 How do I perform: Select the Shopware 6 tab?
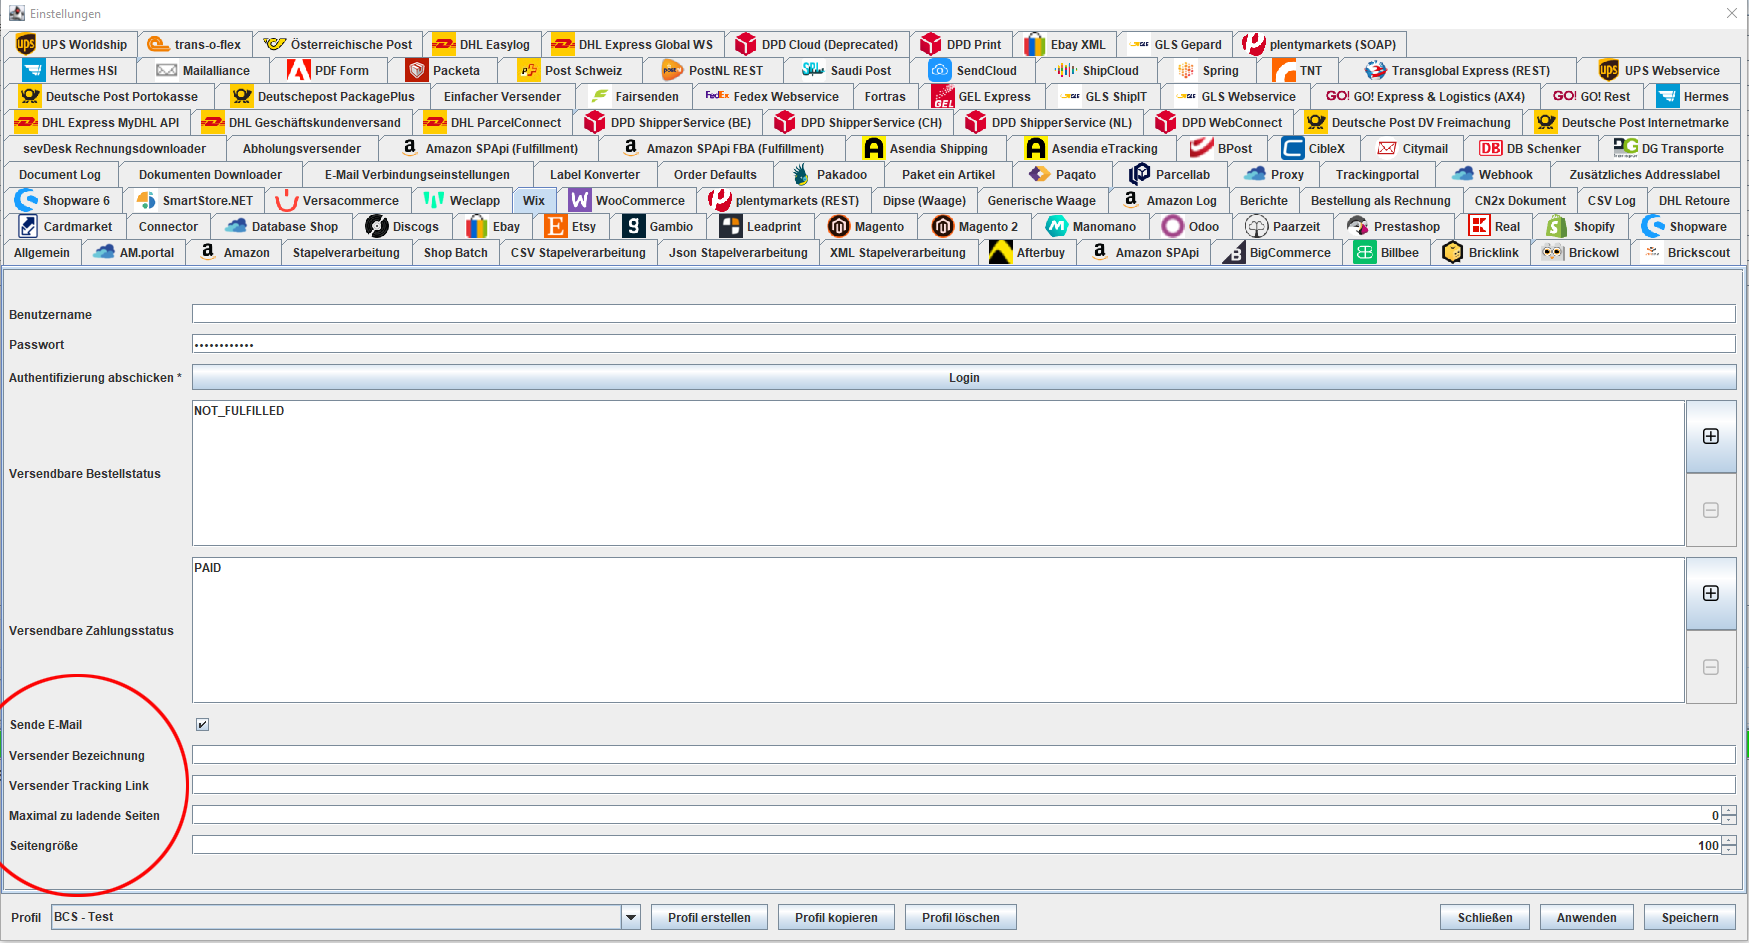[x=64, y=200]
